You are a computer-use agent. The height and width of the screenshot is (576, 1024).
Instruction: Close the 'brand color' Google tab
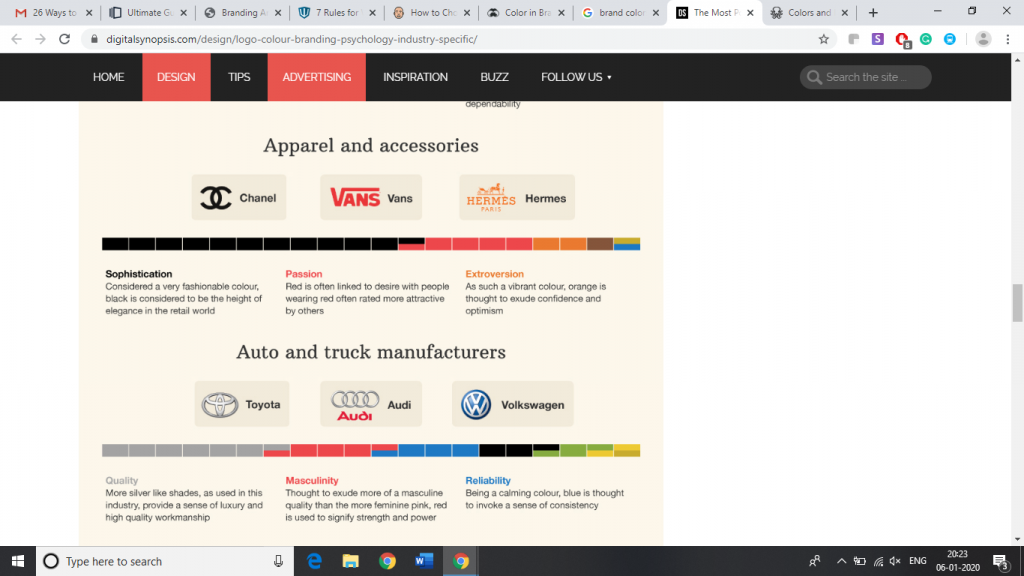656,12
